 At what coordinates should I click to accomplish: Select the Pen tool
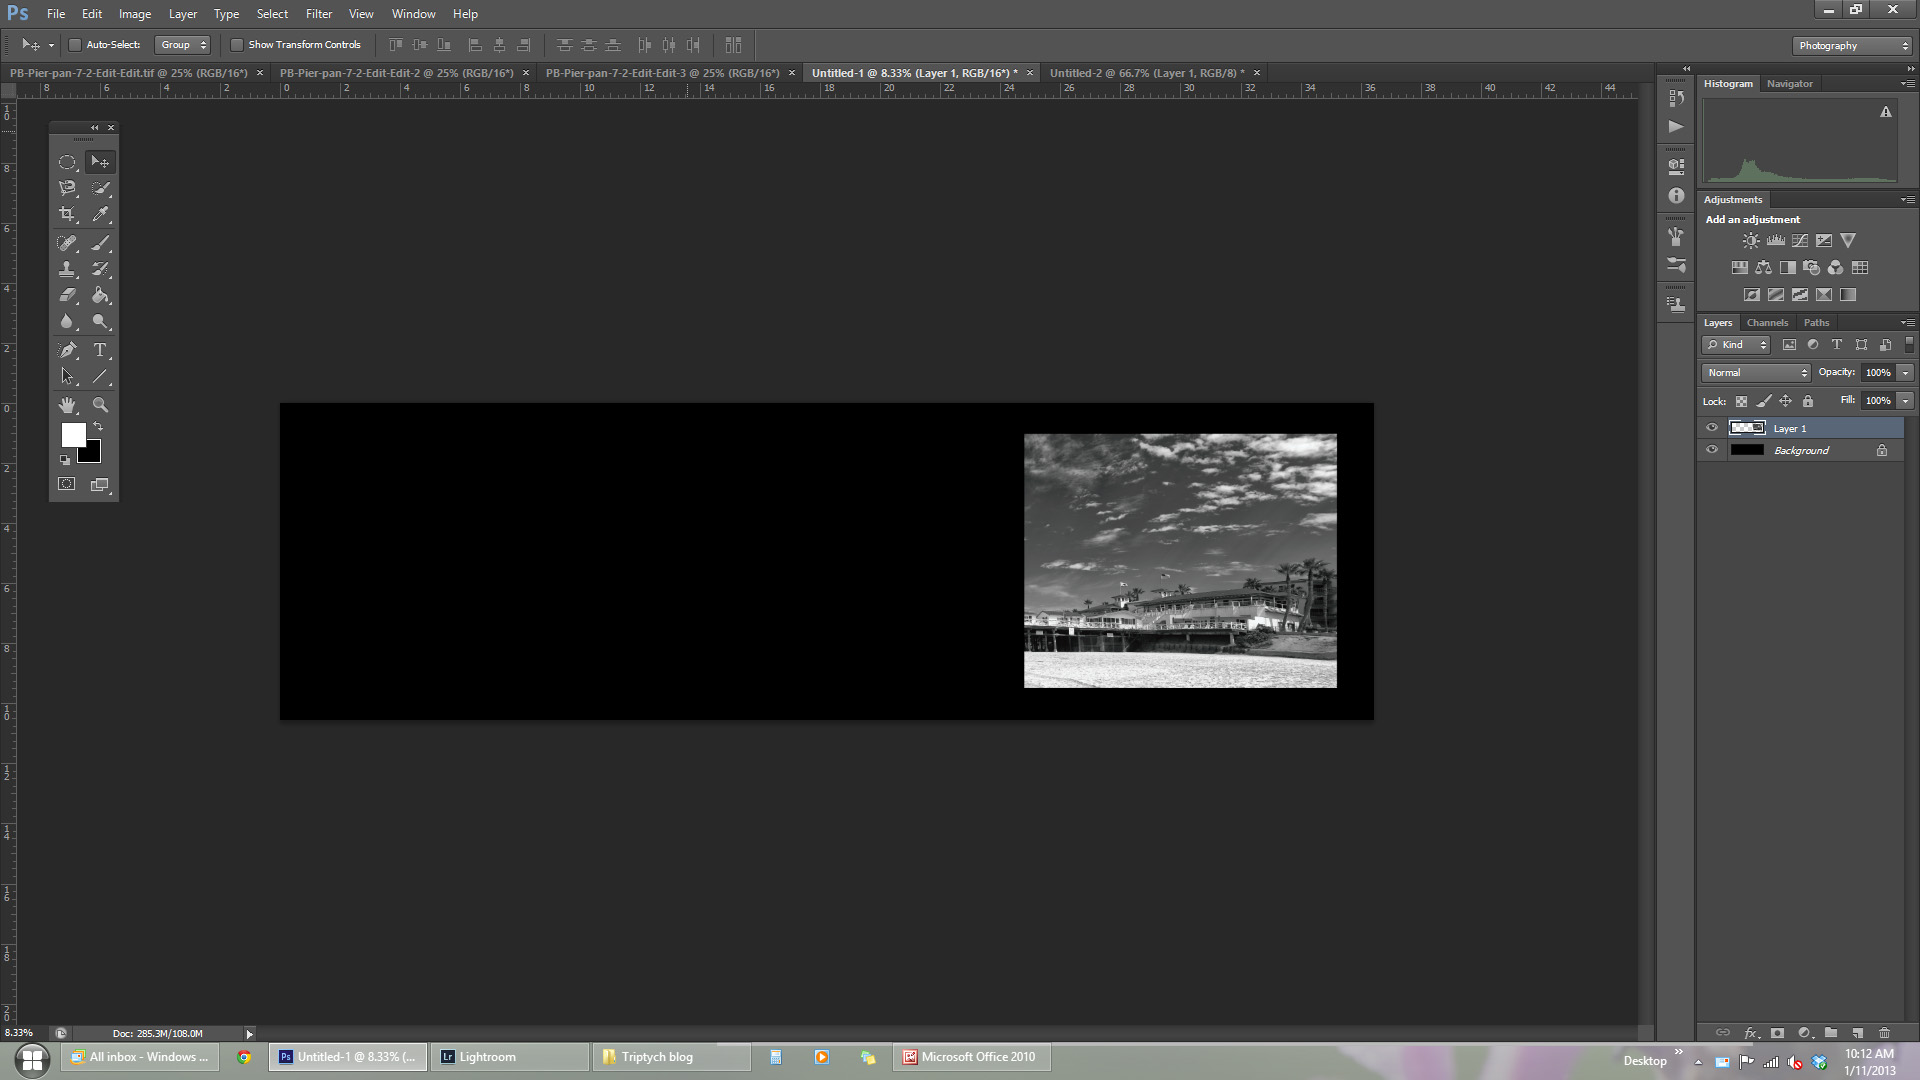67,350
